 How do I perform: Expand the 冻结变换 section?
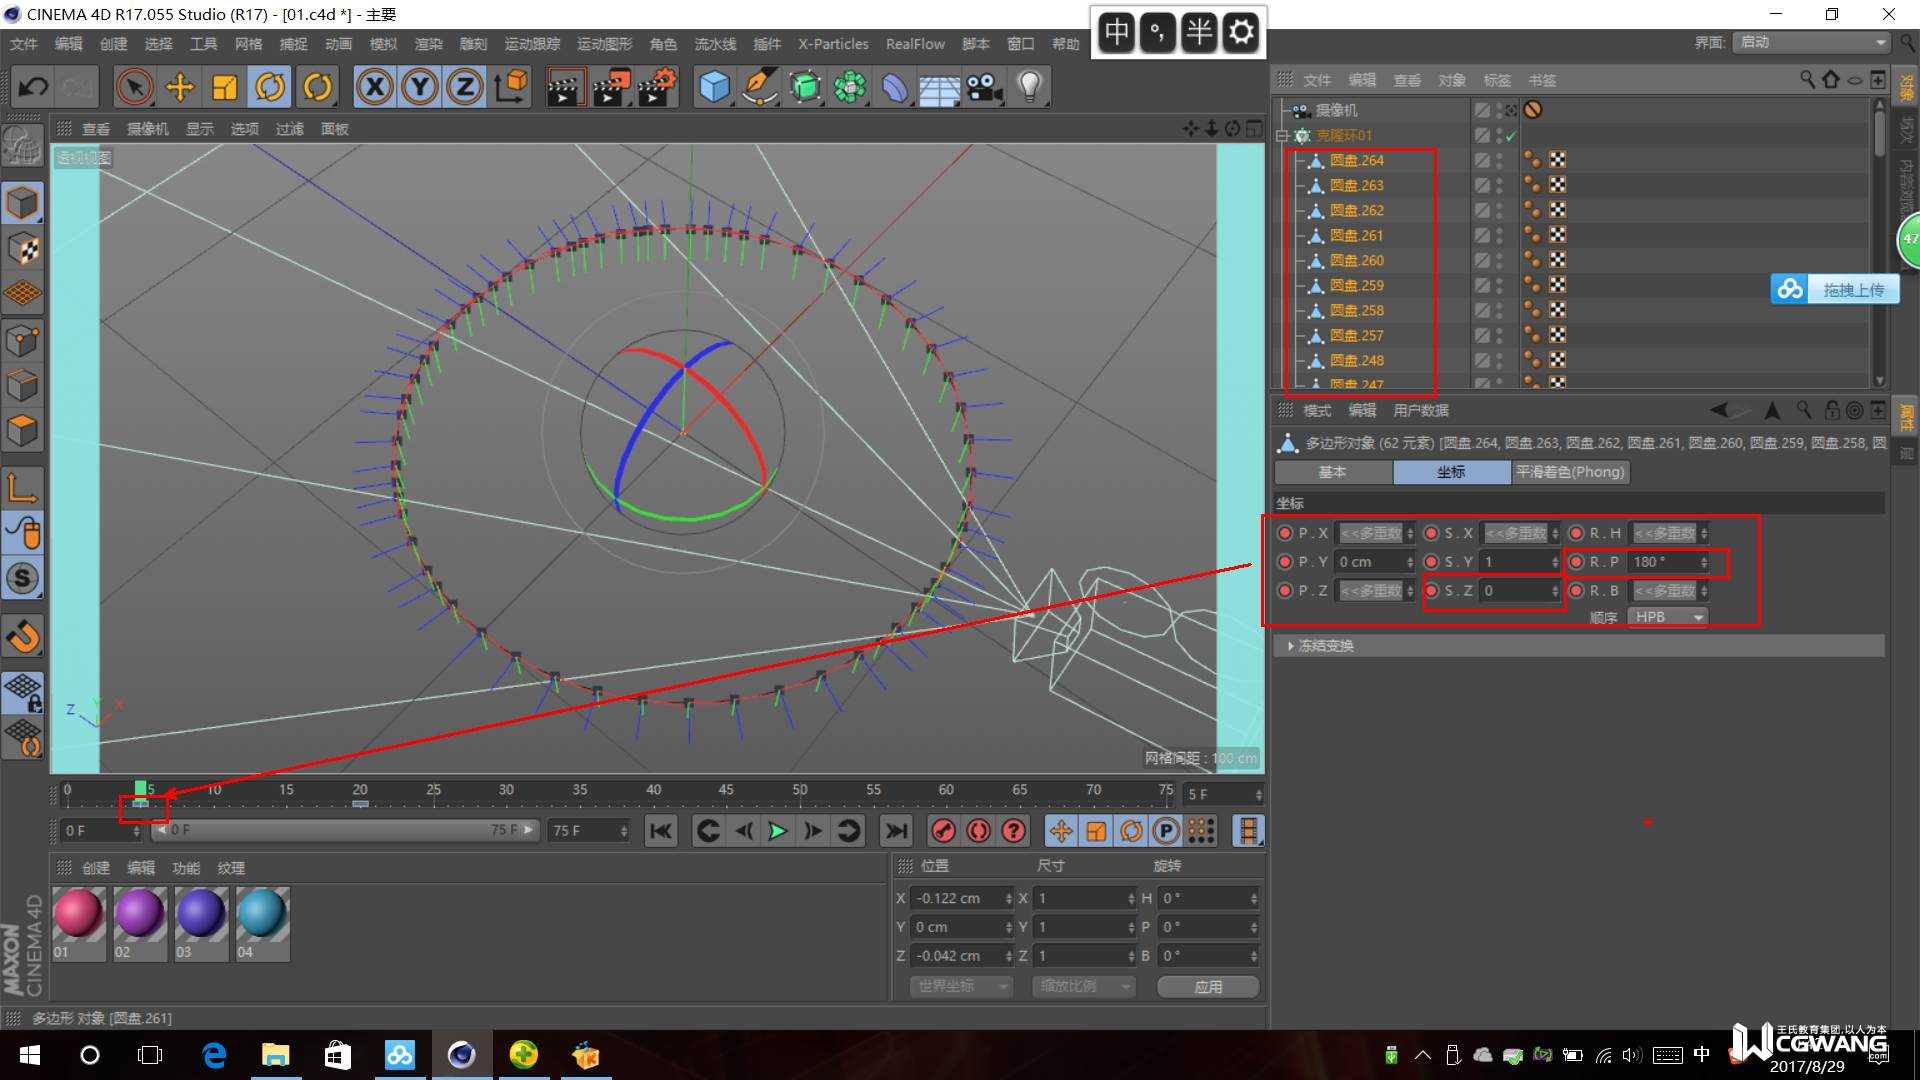(1291, 646)
